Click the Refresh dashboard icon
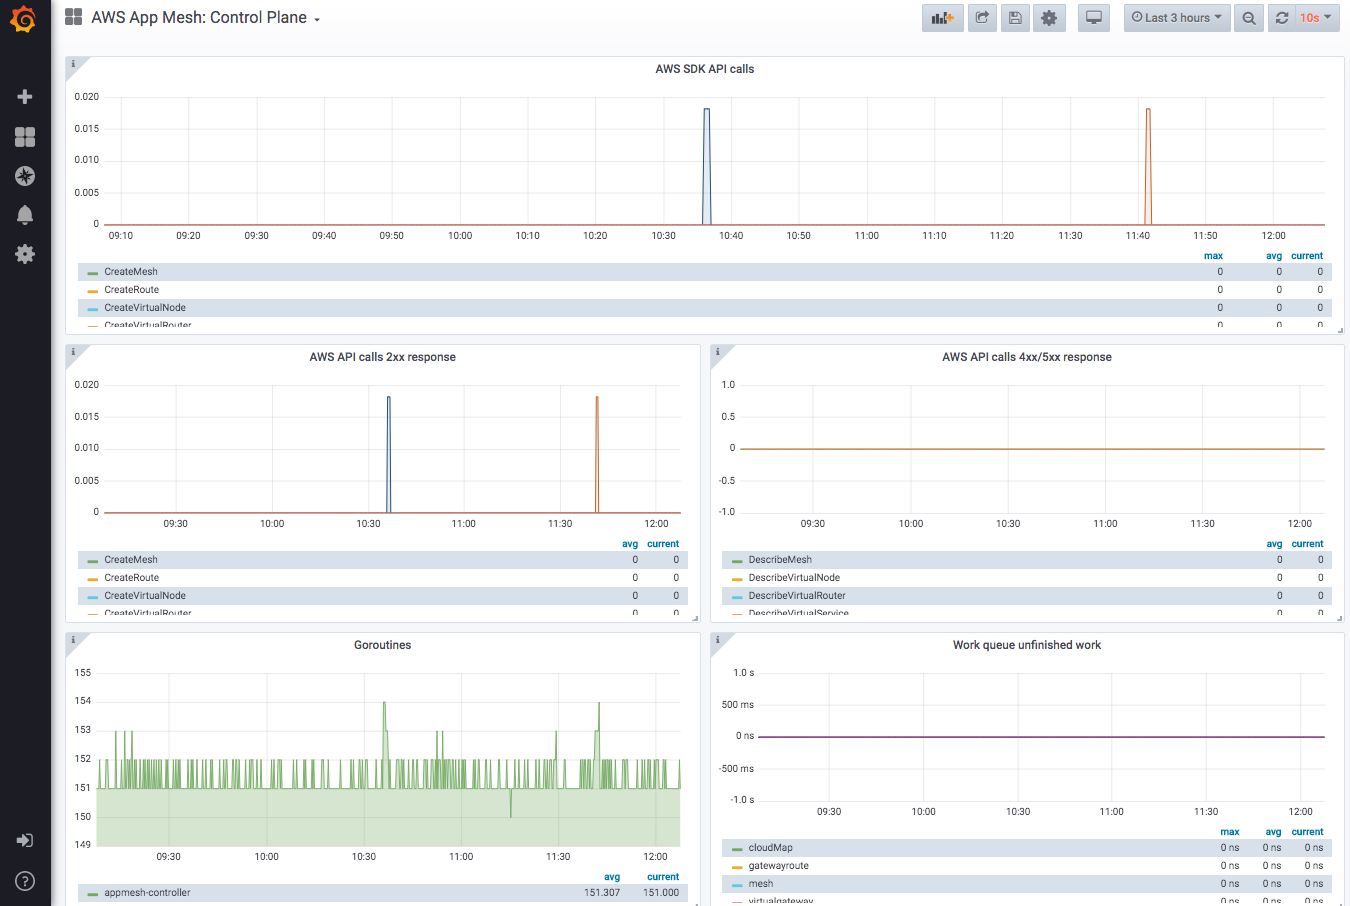Screen dimensions: 1350x906 pyautogui.click(x=1281, y=18)
